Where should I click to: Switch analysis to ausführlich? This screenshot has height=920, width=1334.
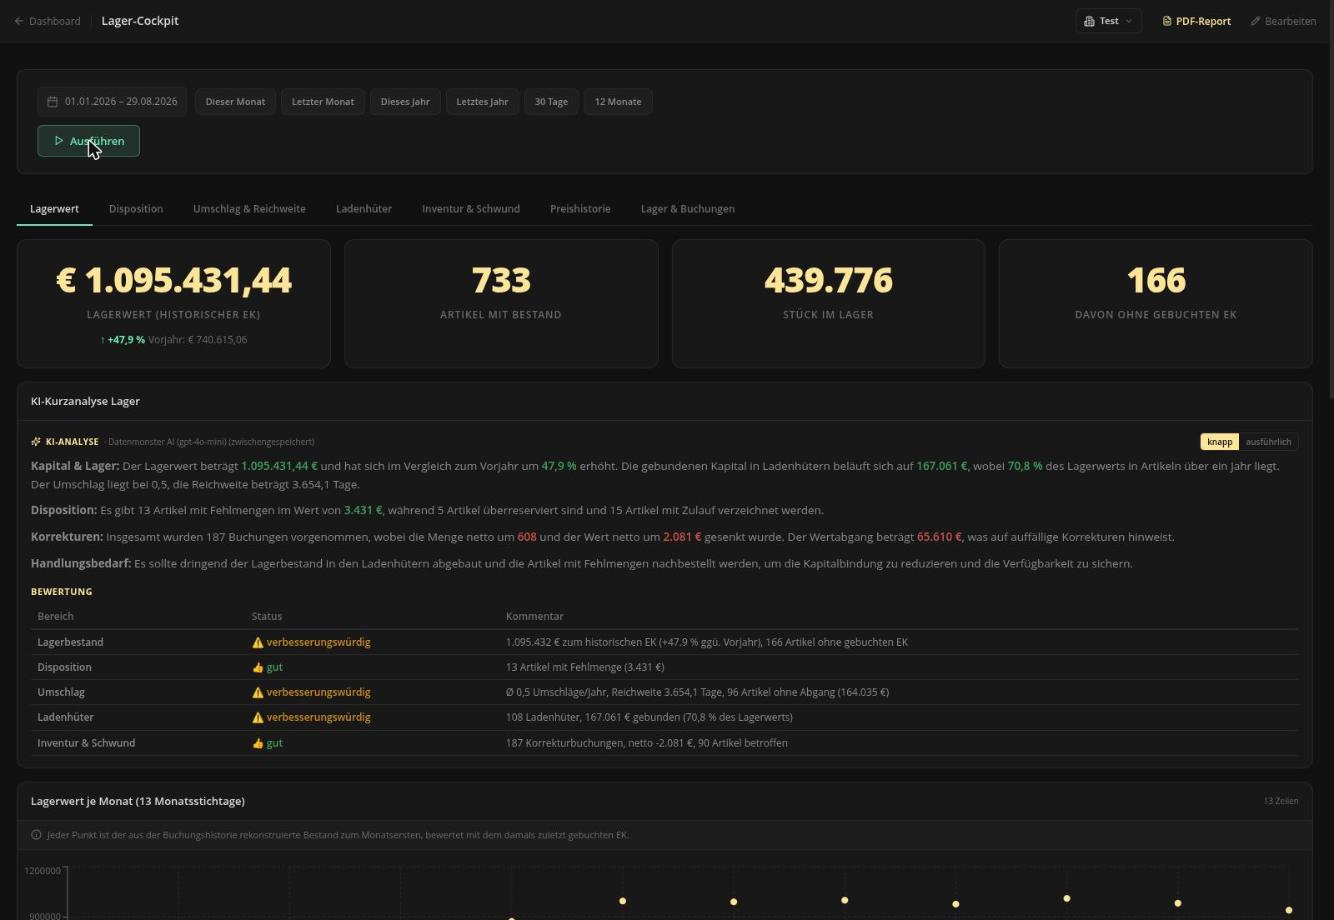(x=1268, y=442)
